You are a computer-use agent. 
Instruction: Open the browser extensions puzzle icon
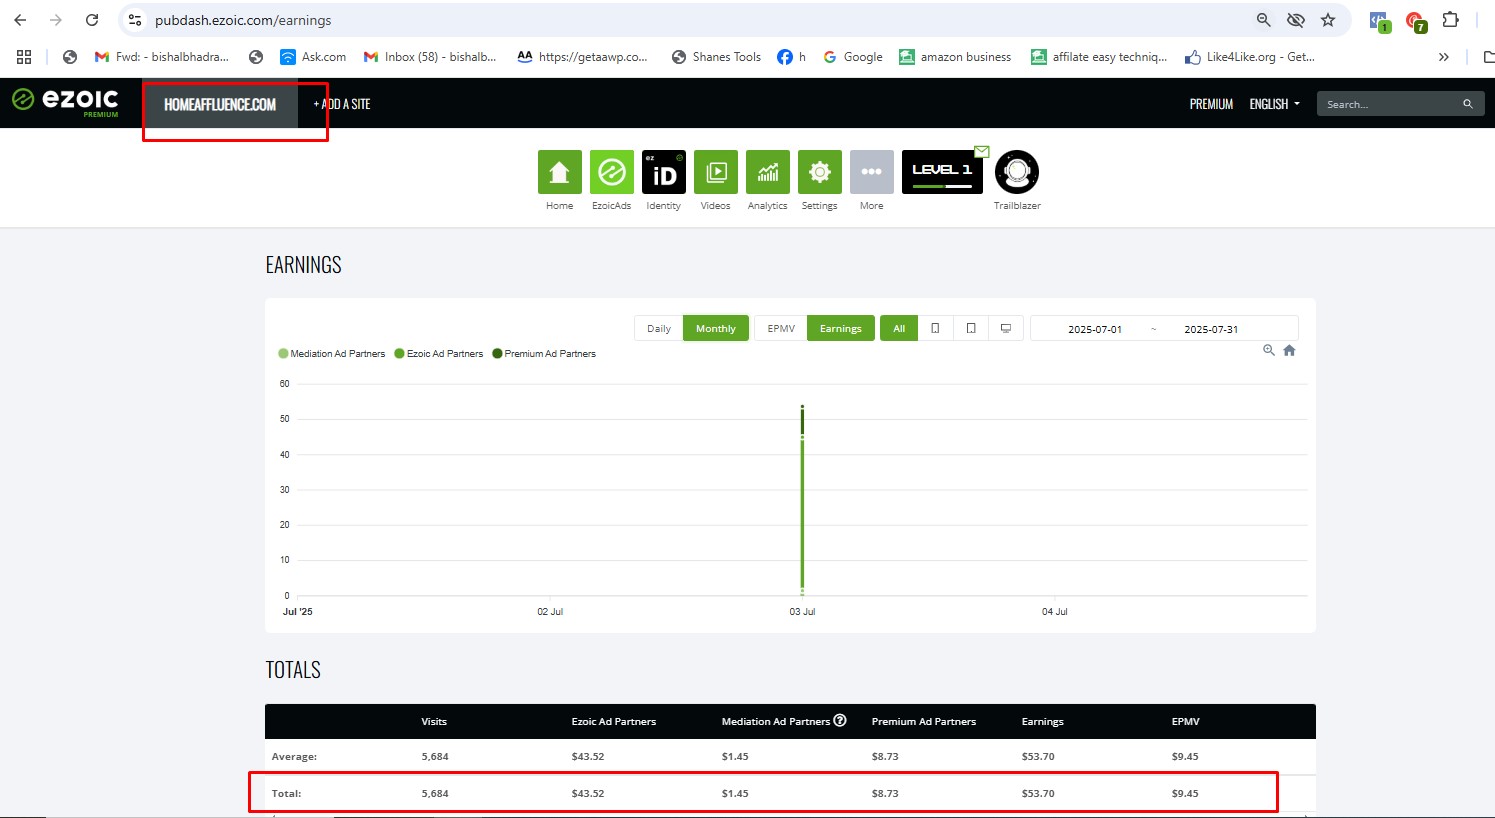click(1450, 20)
